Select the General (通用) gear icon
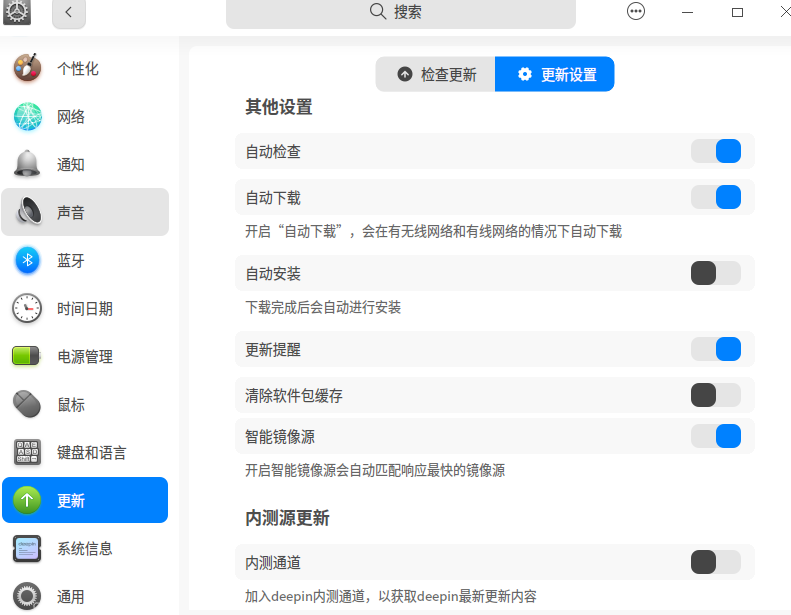 tap(27, 596)
